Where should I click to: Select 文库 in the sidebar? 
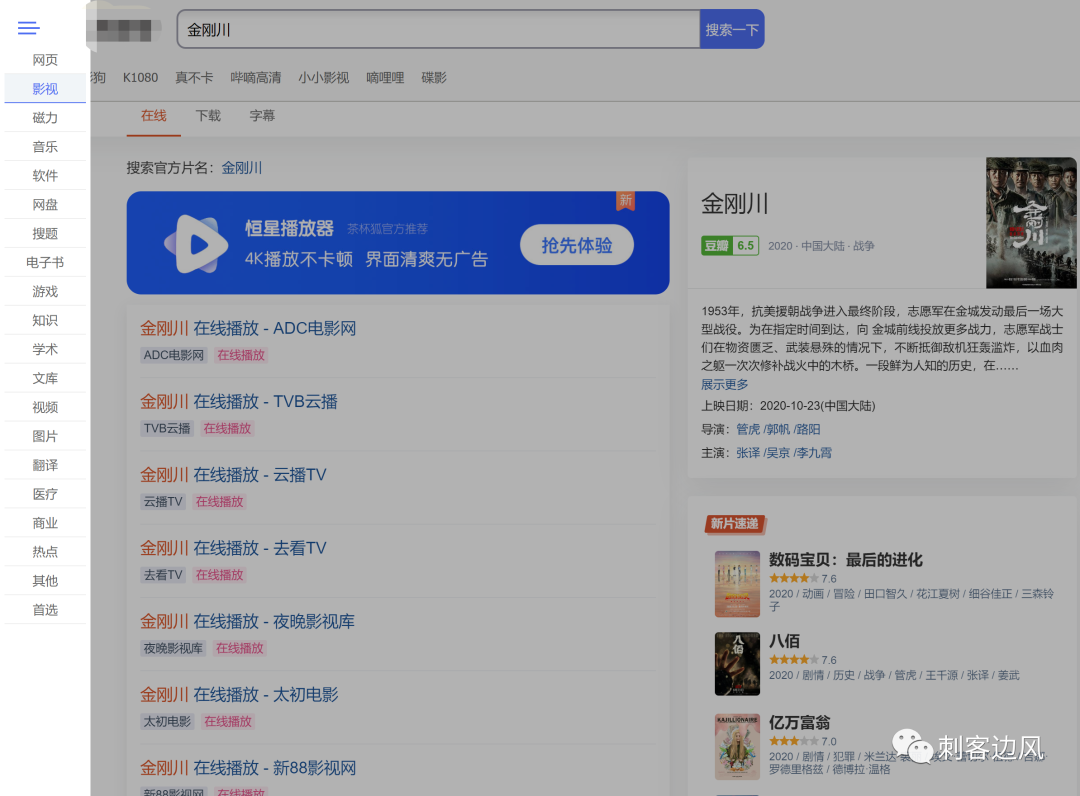(45, 378)
